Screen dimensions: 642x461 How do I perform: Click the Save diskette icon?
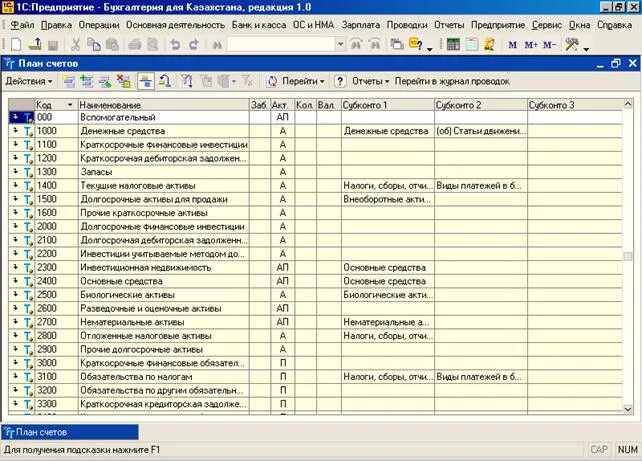pos(53,44)
